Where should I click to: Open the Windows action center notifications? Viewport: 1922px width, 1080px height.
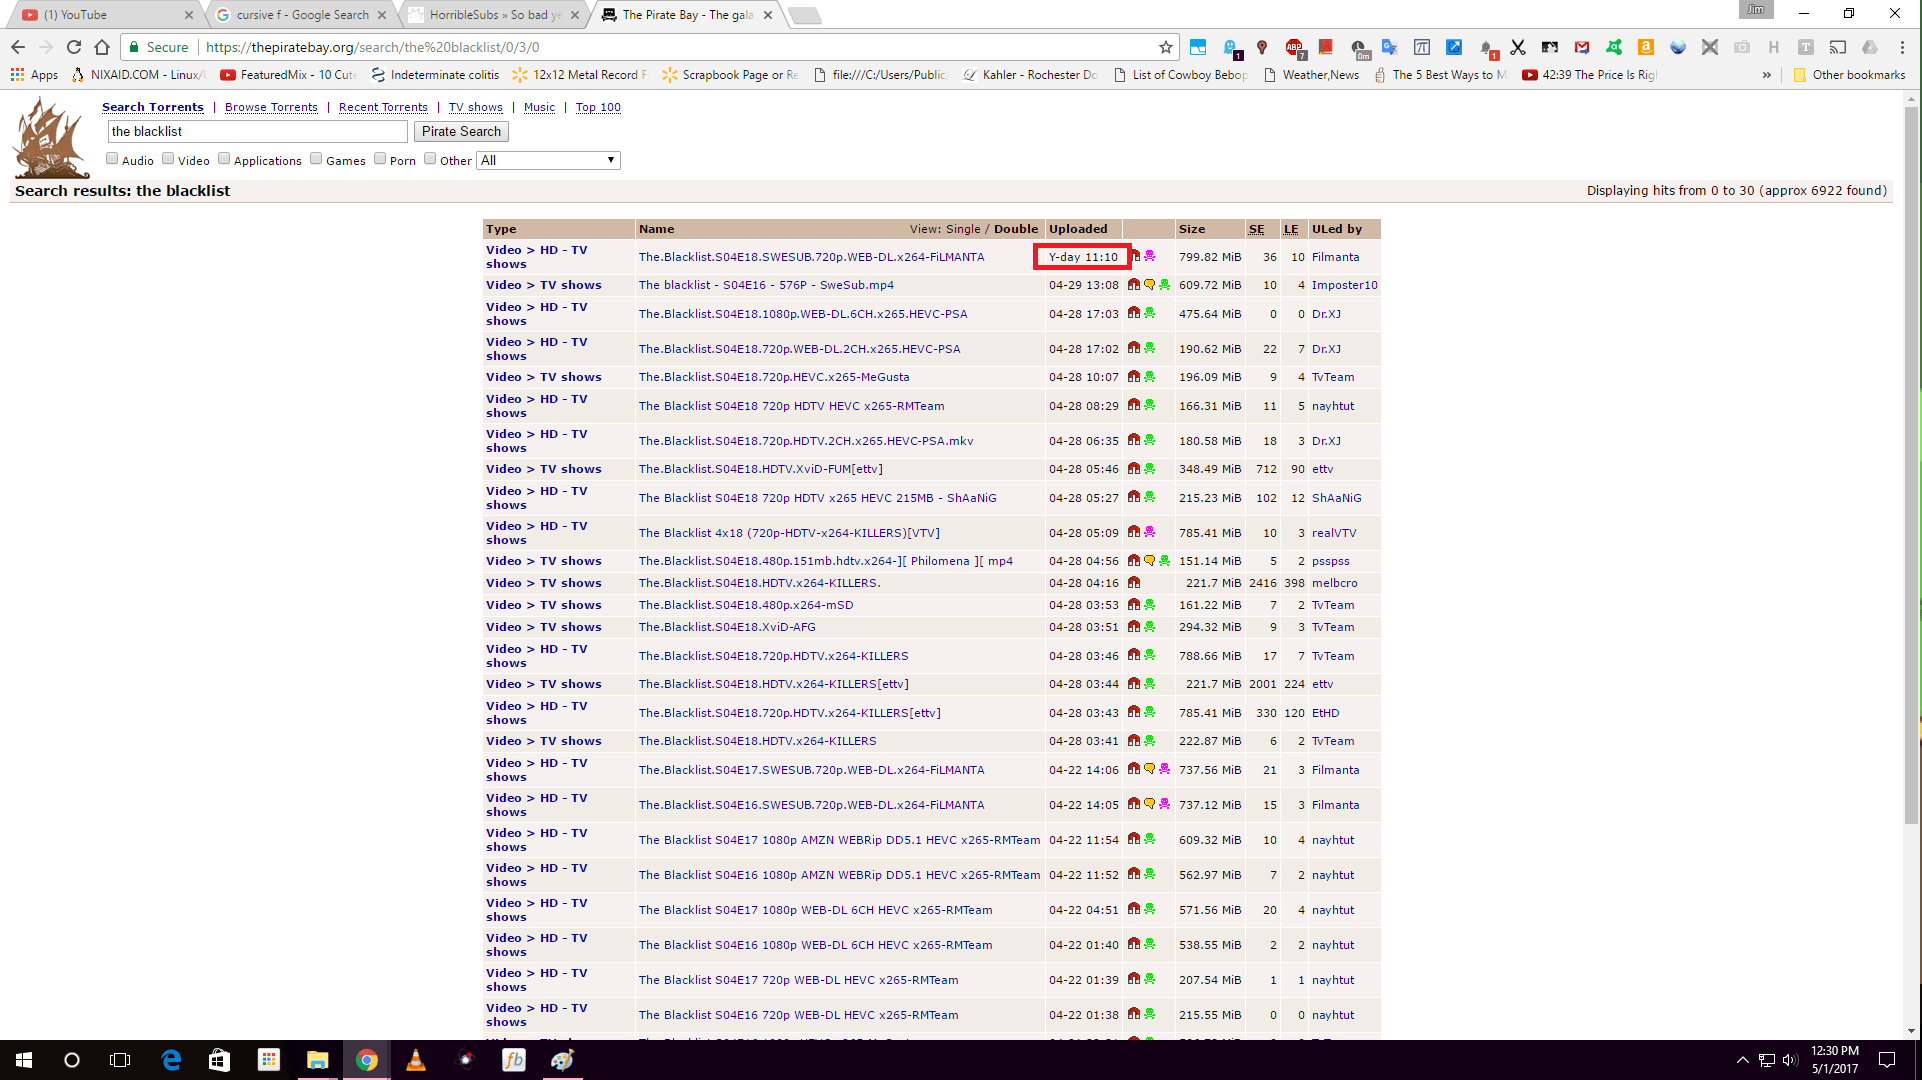1887,1060
